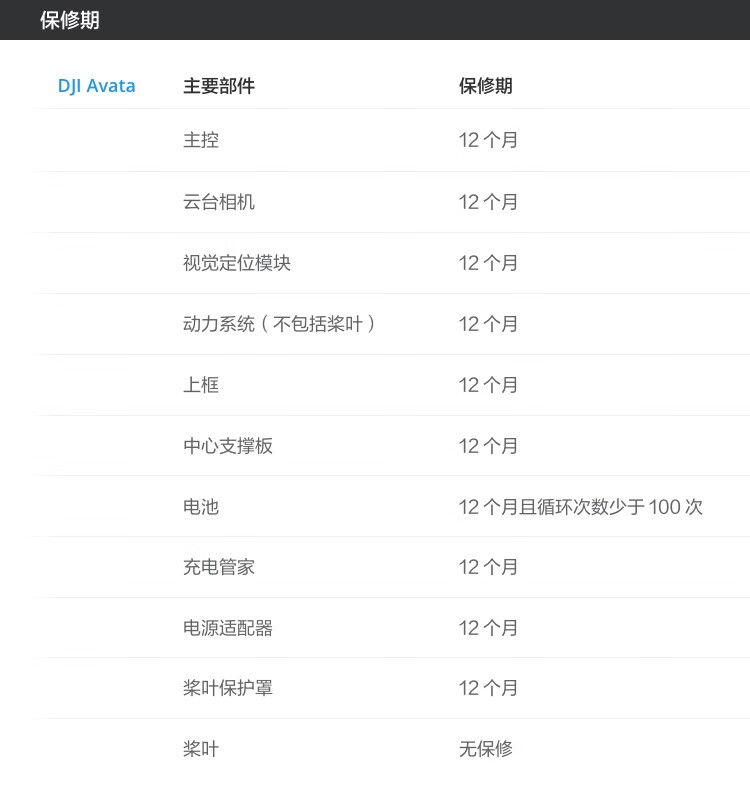750x800 pixels.
Task: Select the 电源适配器 component name
Action: [228, 628]
